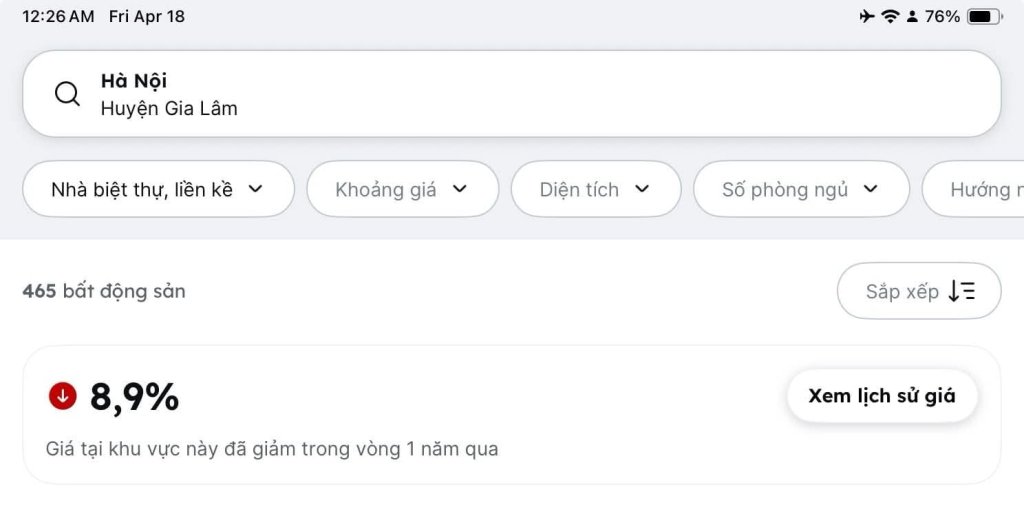This screenshot has height=514, width=1024.
Task: Tap the Wi-Fi icon in the status bar
Action: pyautogui.click(x=890, y=16)
